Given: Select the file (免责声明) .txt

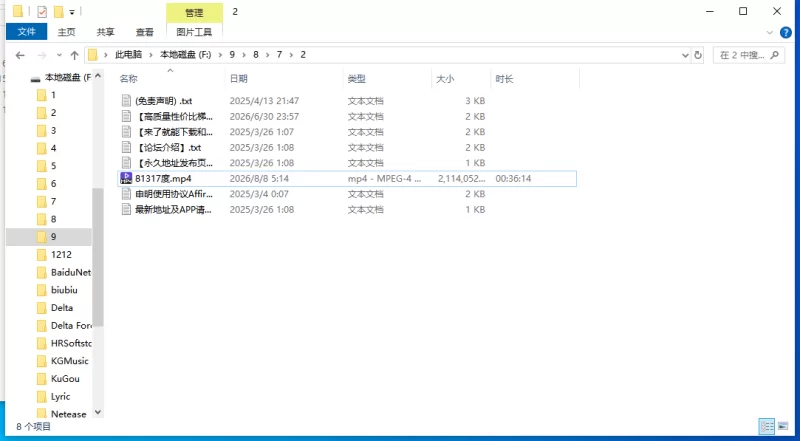Looking at the screenshot, I should coord(163,101).
